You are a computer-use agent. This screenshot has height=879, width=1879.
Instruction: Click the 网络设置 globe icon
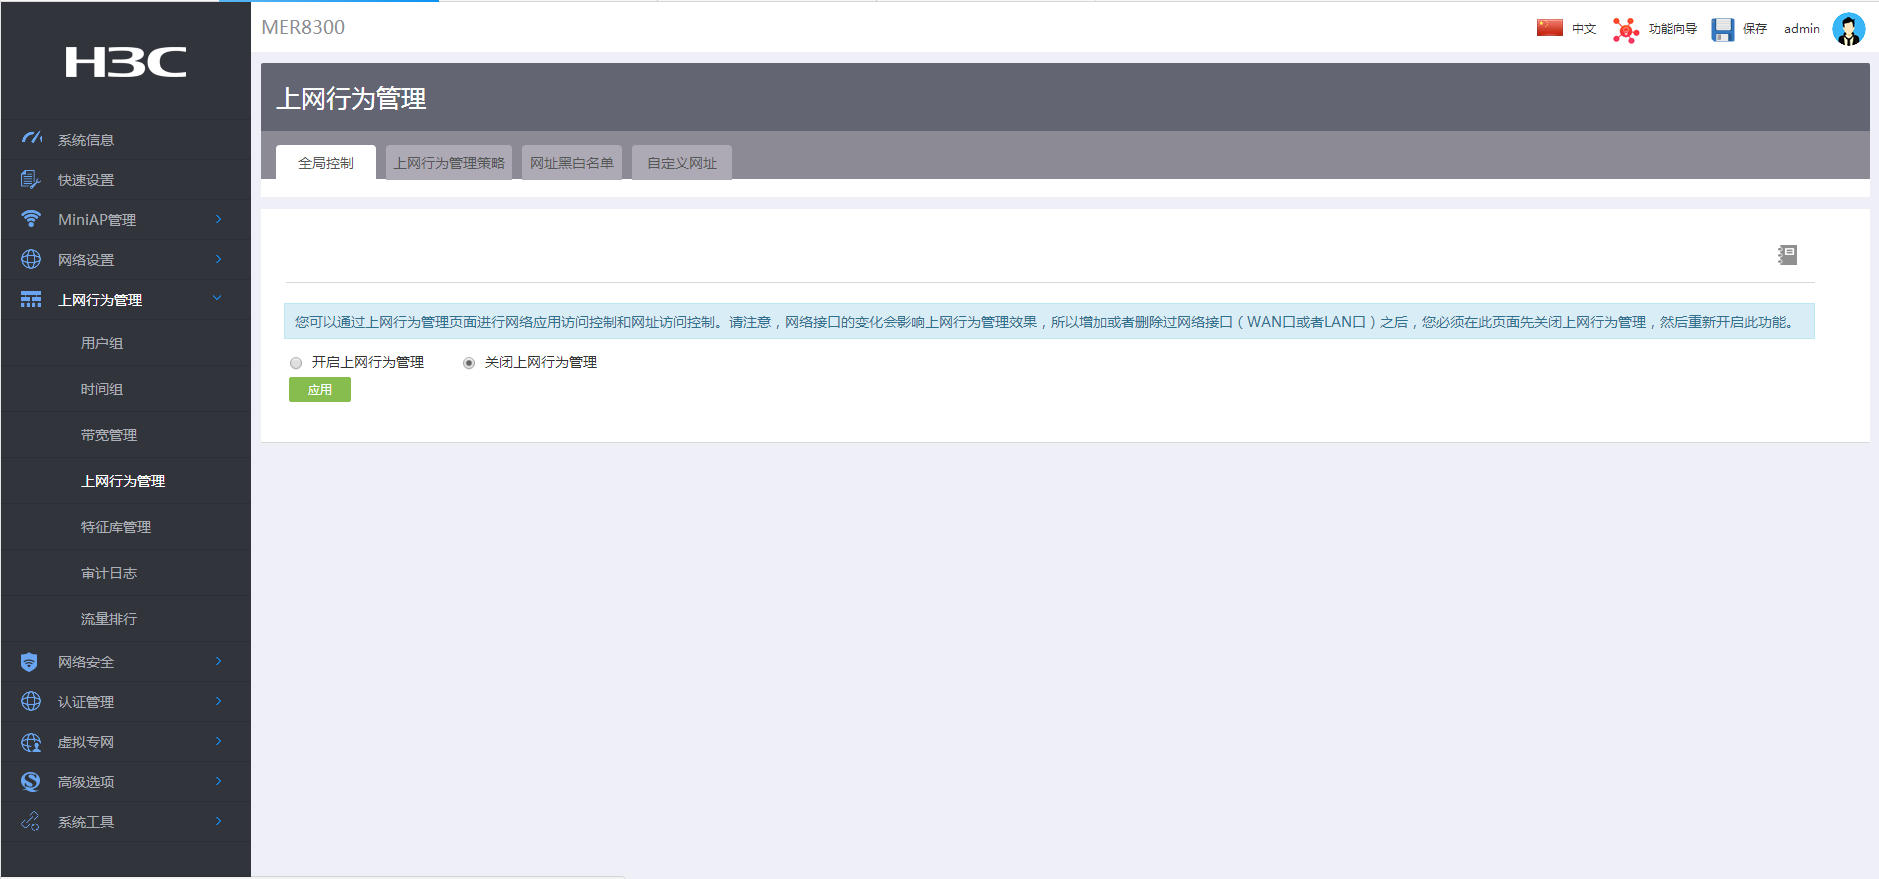(x=31, y=259)
